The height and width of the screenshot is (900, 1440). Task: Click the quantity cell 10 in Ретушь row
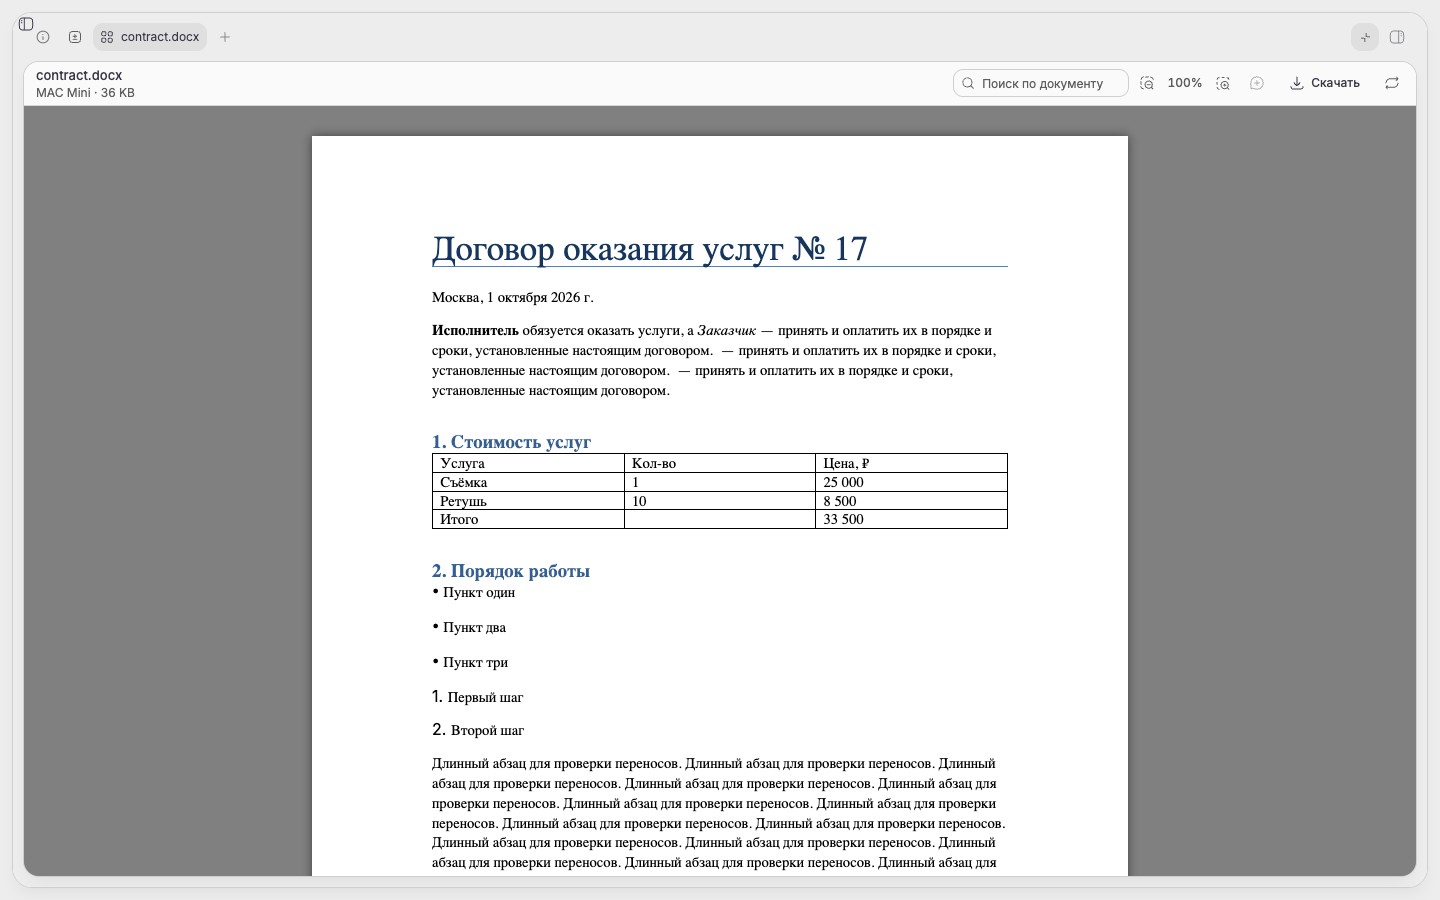tap(720, 501)
